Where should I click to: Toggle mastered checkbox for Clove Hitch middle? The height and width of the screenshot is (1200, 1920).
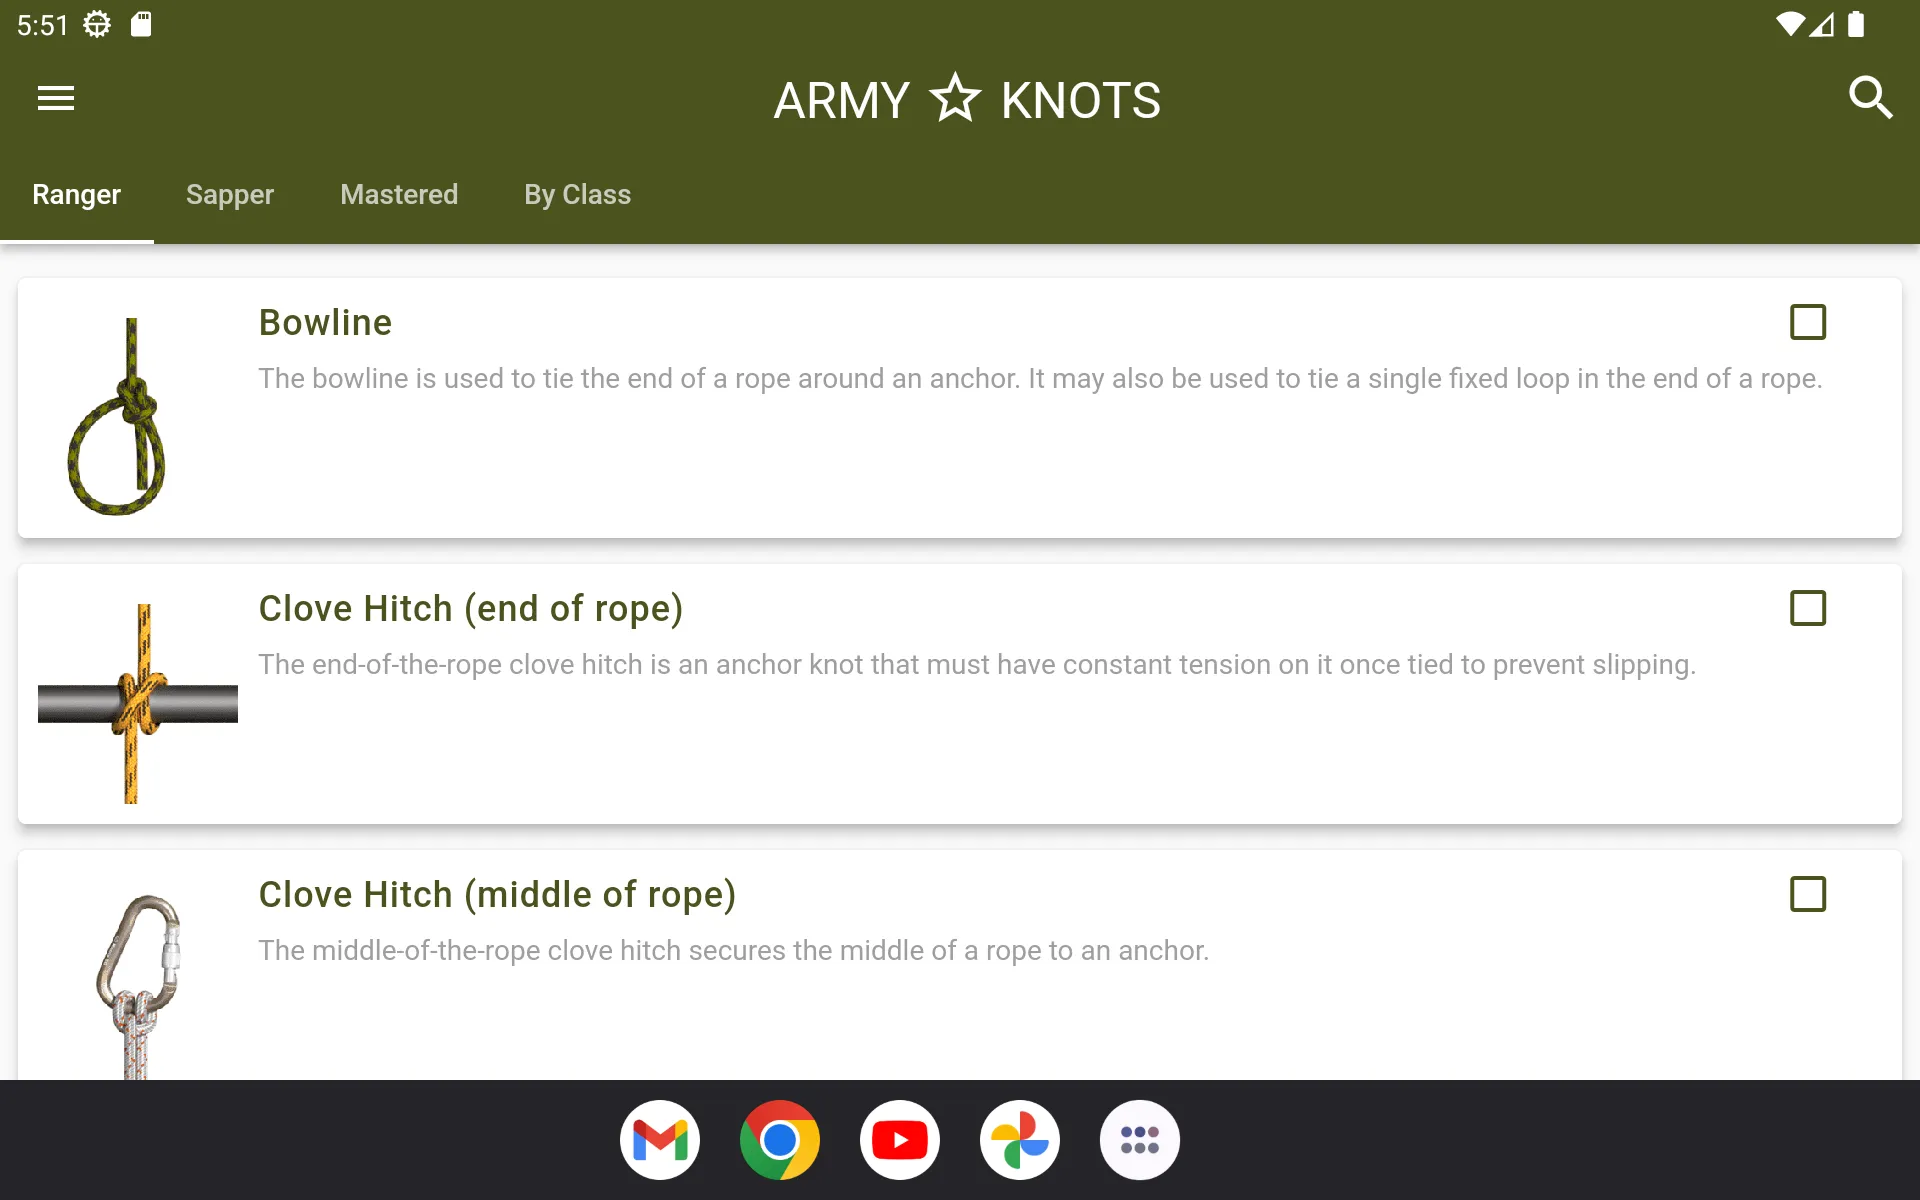pos(1808,894)
